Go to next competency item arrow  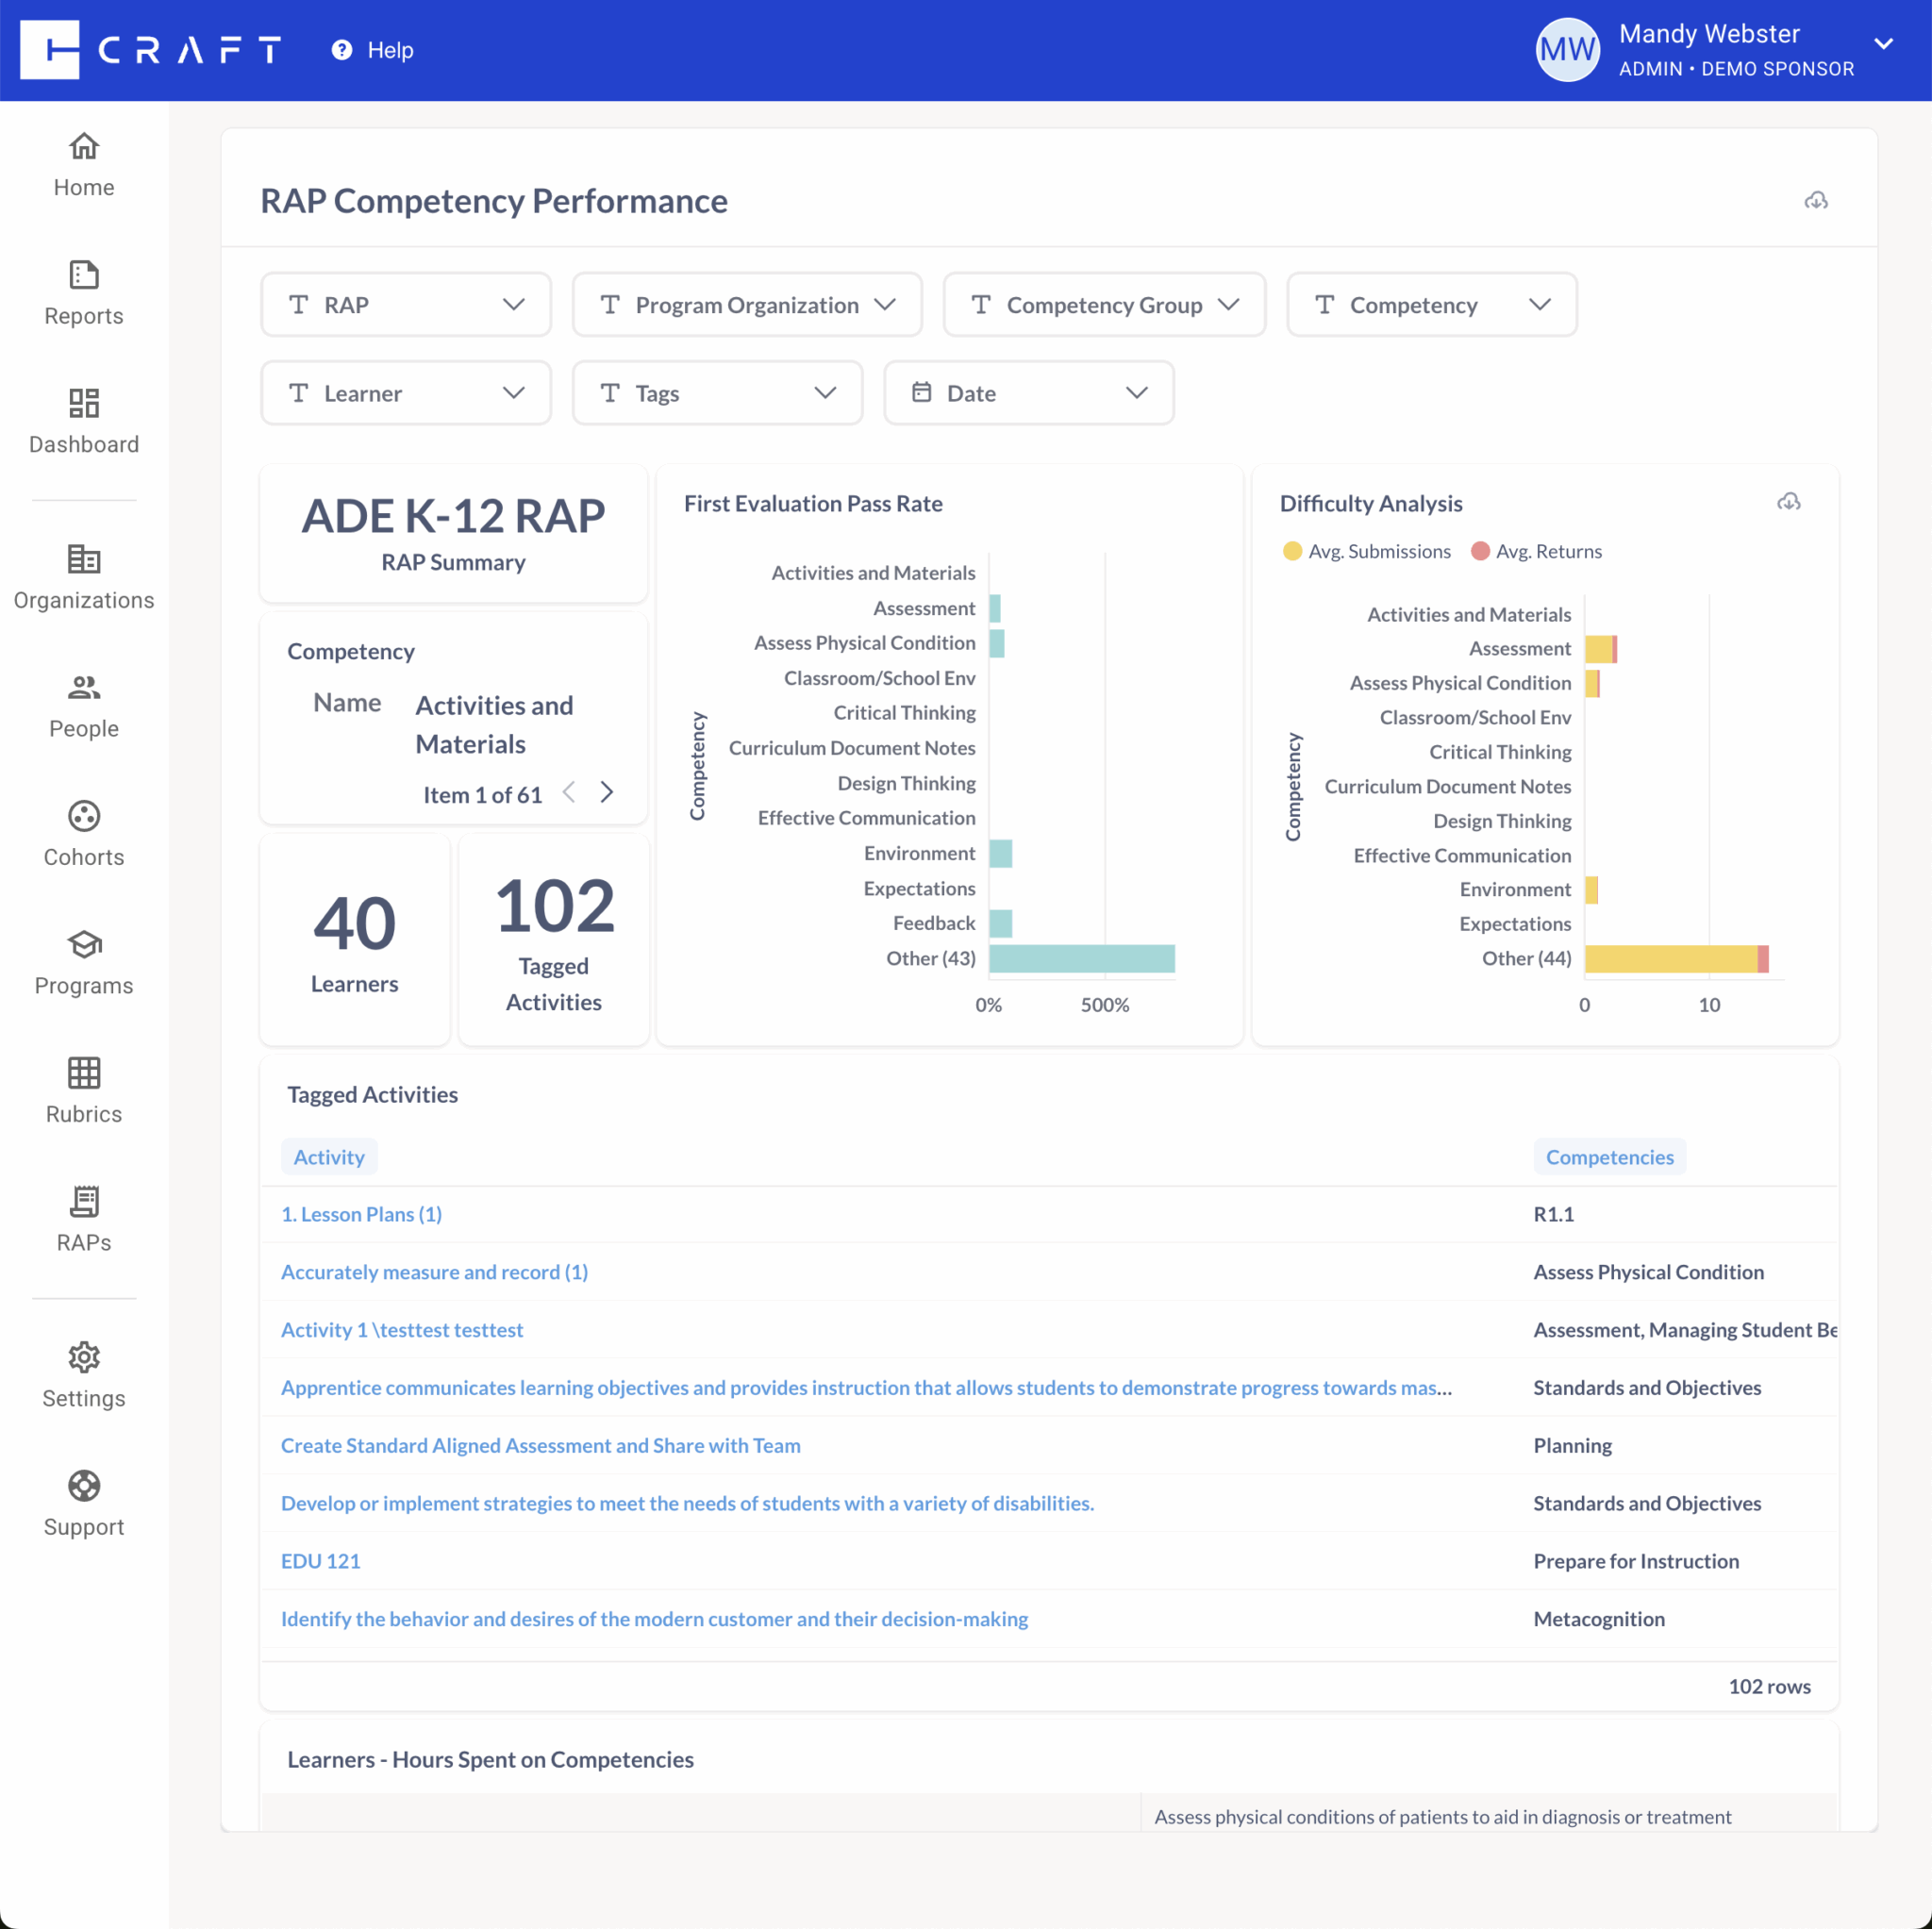[x=607, y=793]
